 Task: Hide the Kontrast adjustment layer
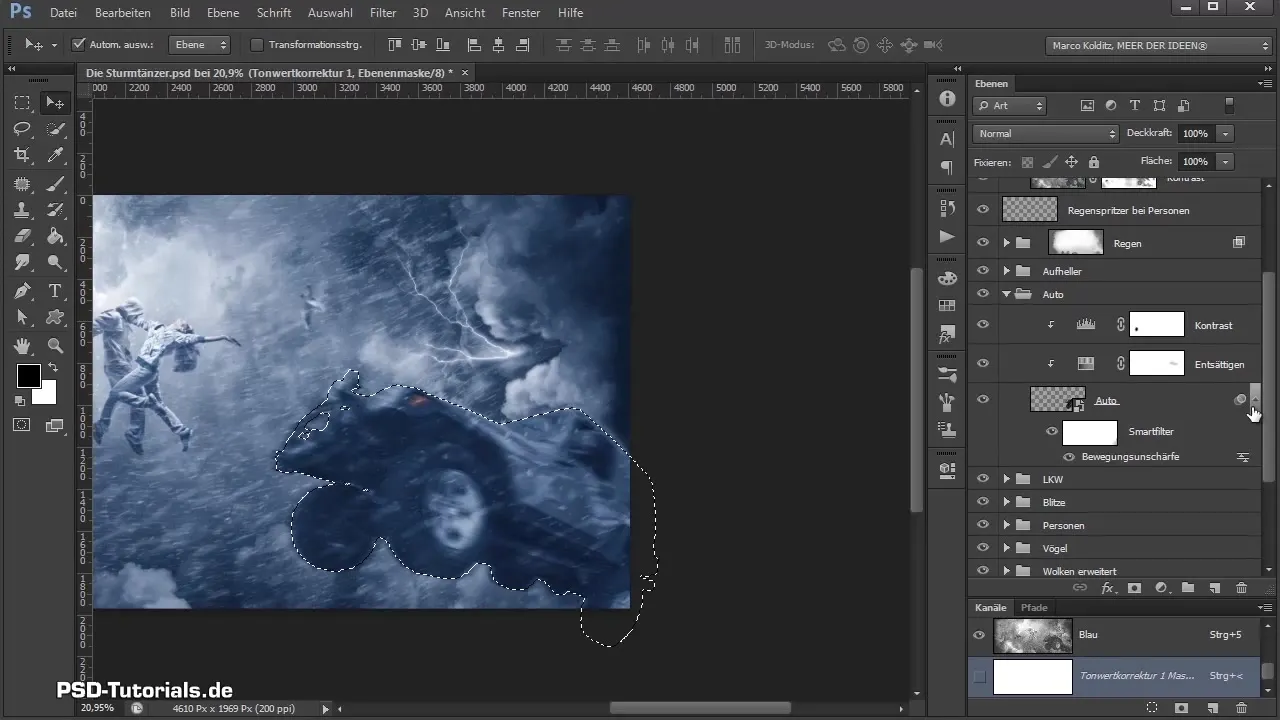(x=983, y=325)
